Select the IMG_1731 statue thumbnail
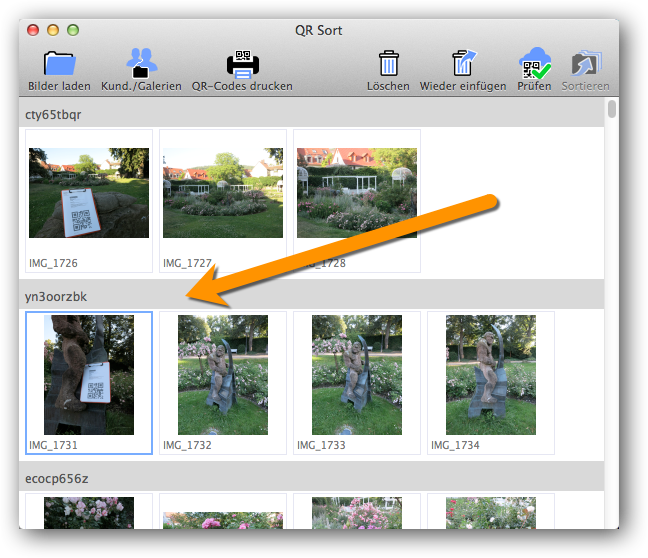This screenshot has width=648, height=558. [x=89, y=375]
